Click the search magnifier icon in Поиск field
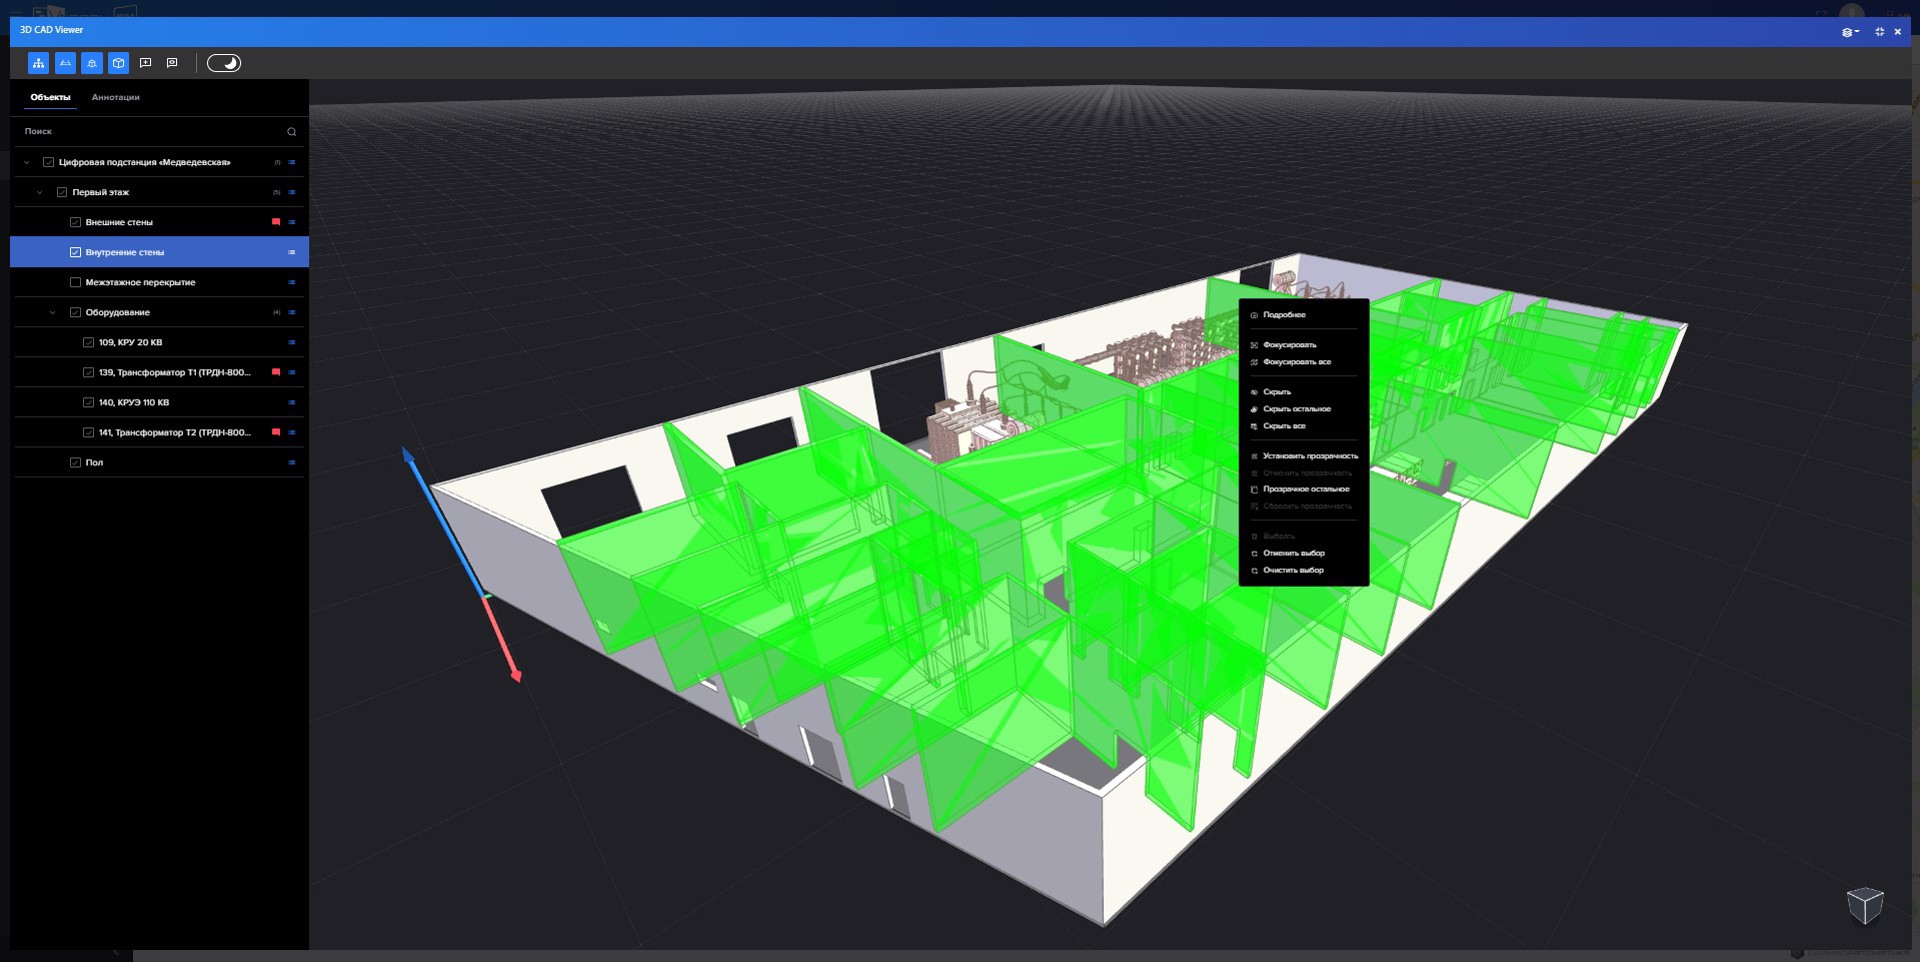This screenshot has width=1920, height=962. pyautogui.click(x=292, y=132)
